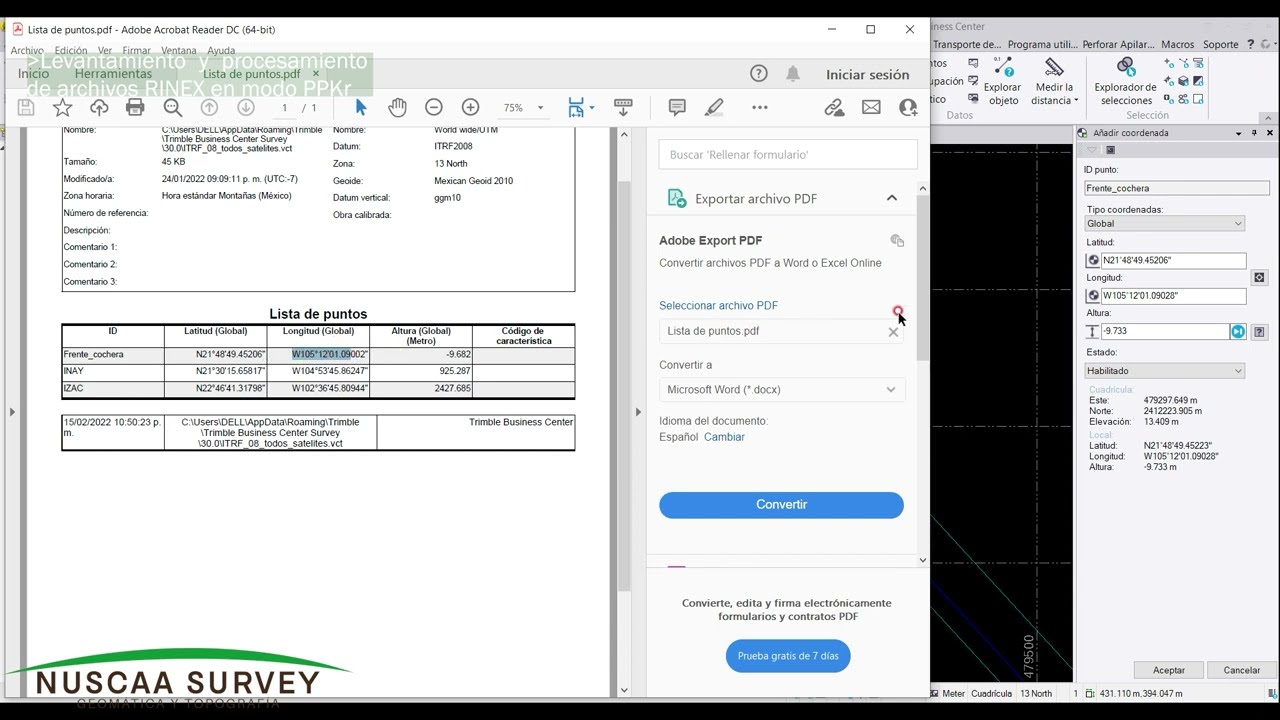
Task: Expand the left navigation pane arrow in Acrobat
Action: click(x=12, y=411)
